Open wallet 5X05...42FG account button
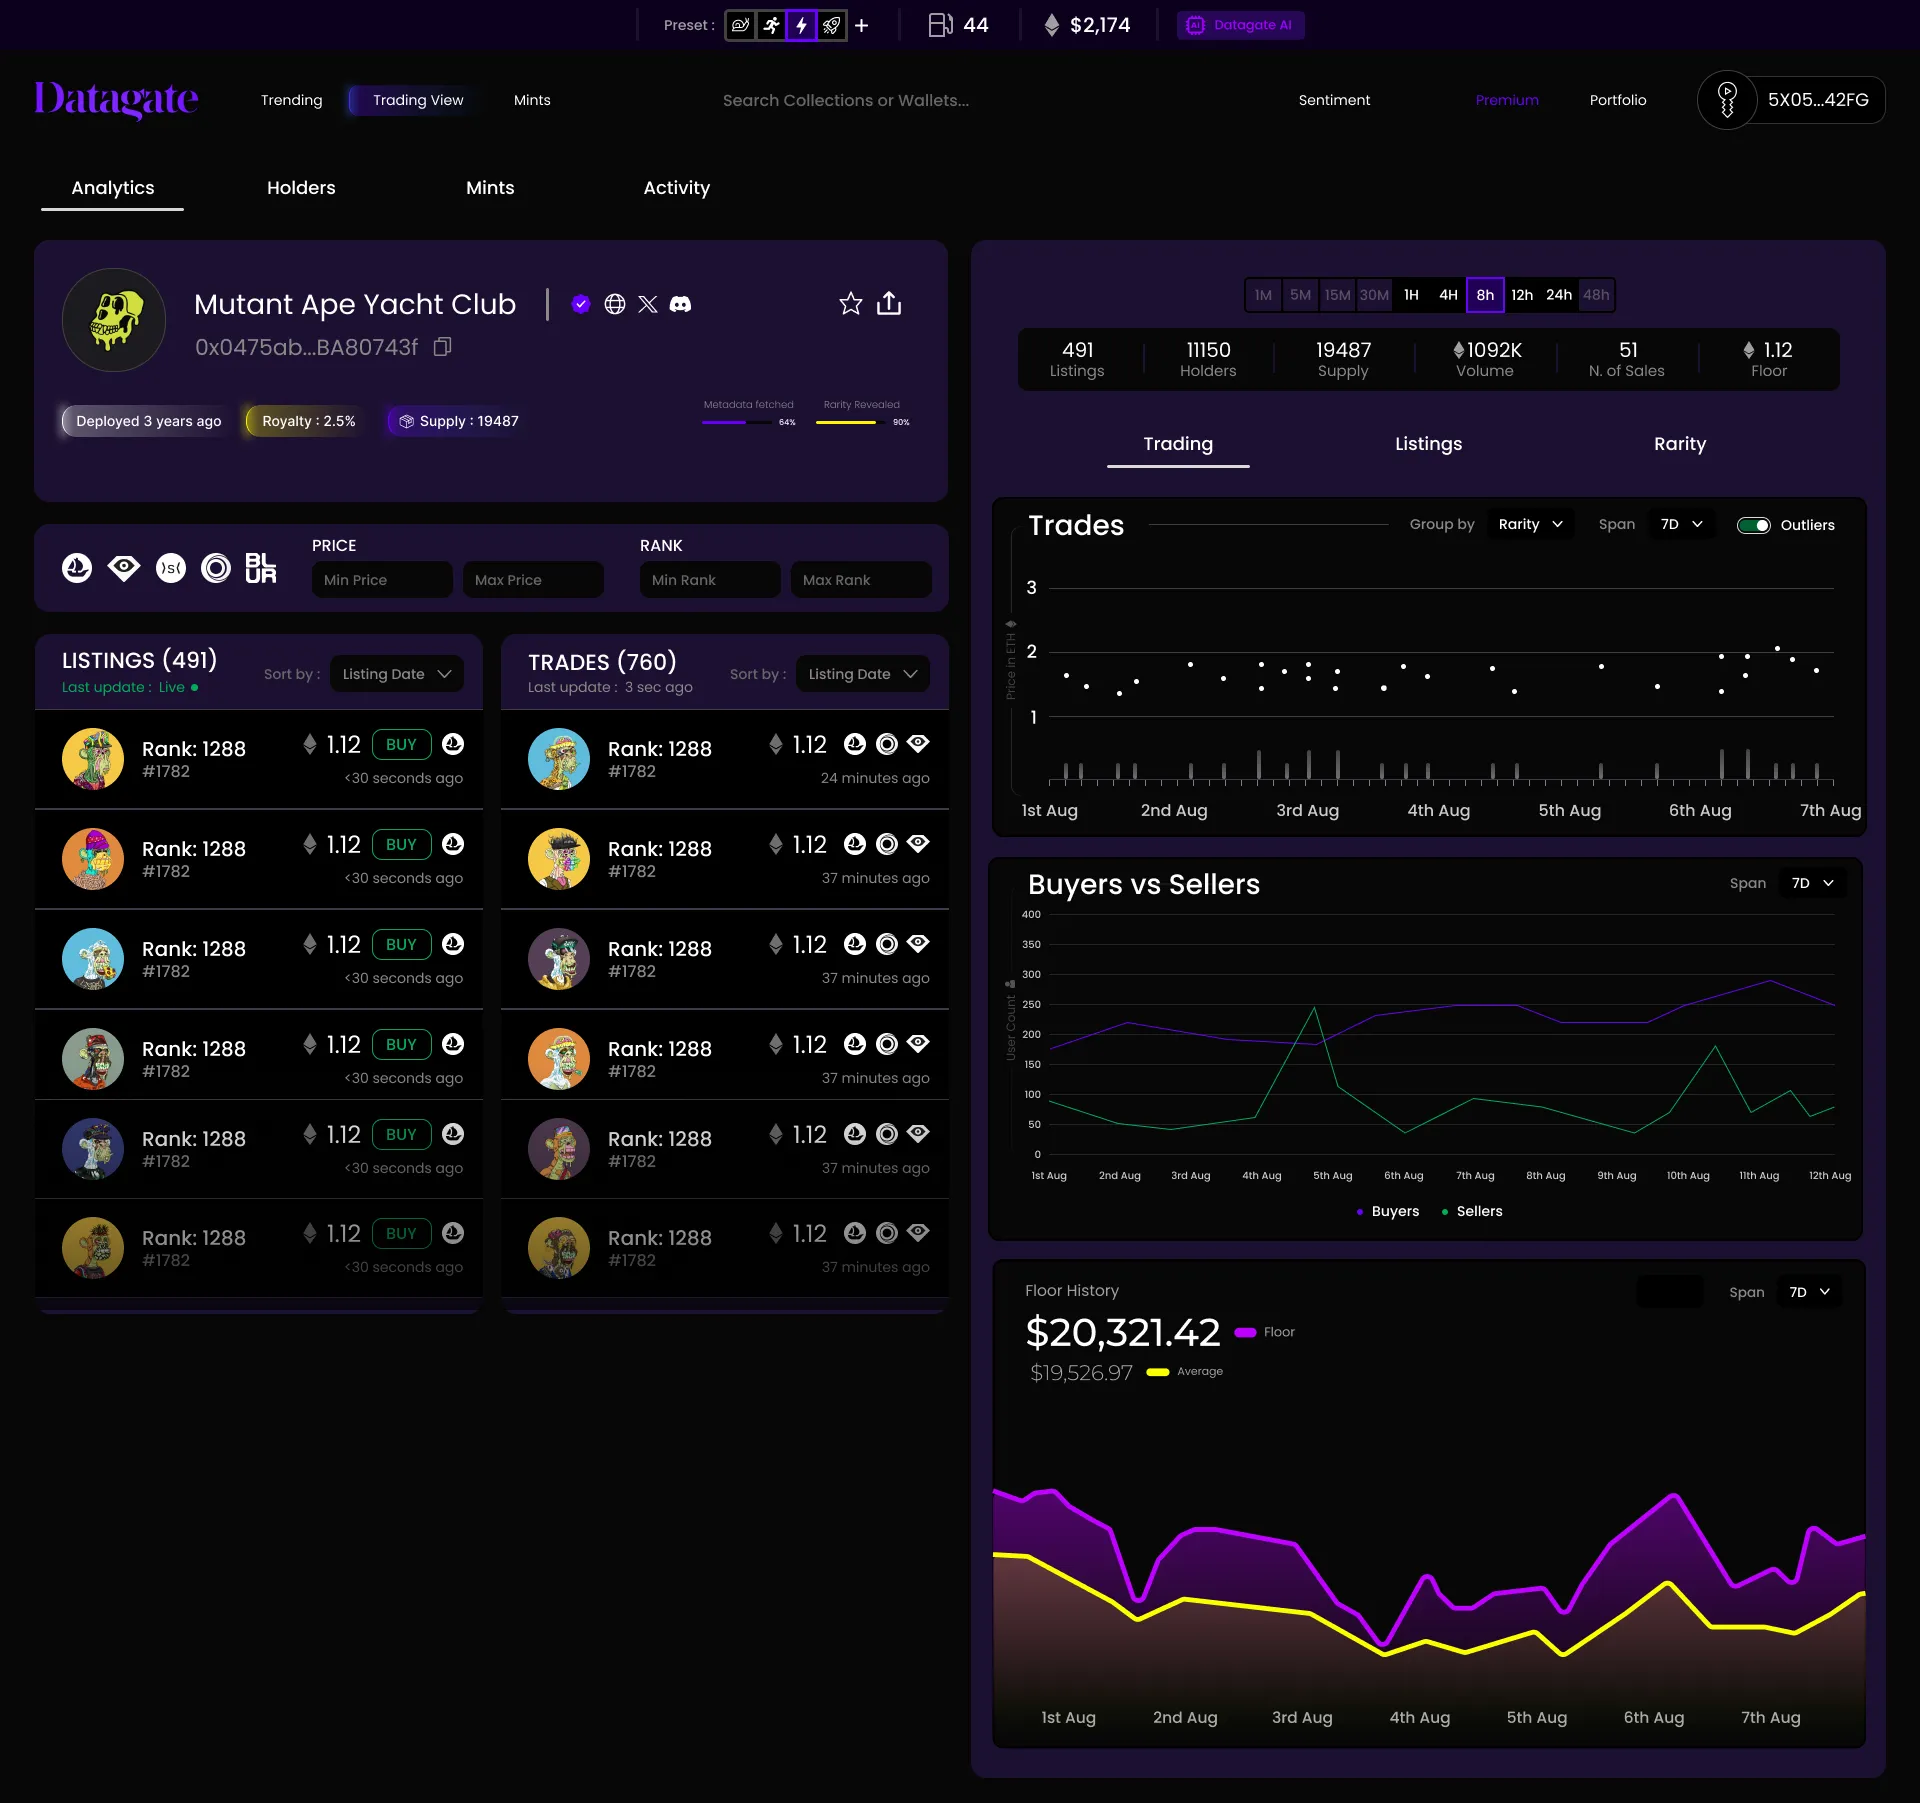Image resolution: width=1920 pixels, height=1803 pixels. [x=1791, y=100]
